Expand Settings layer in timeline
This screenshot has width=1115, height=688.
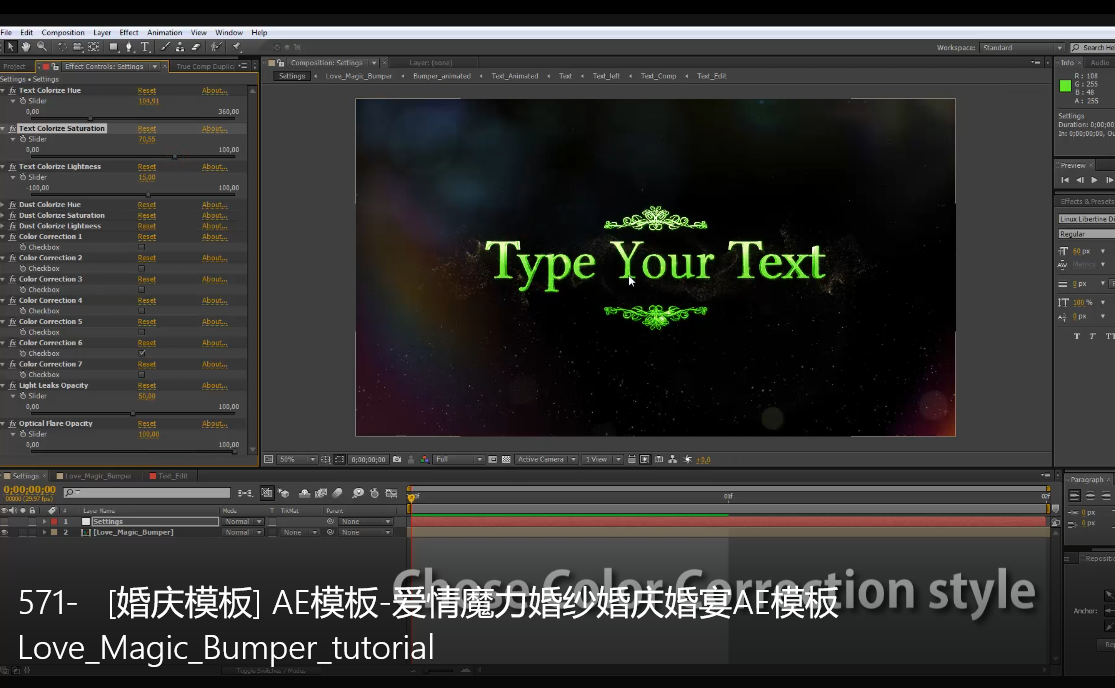coord(44,522)
